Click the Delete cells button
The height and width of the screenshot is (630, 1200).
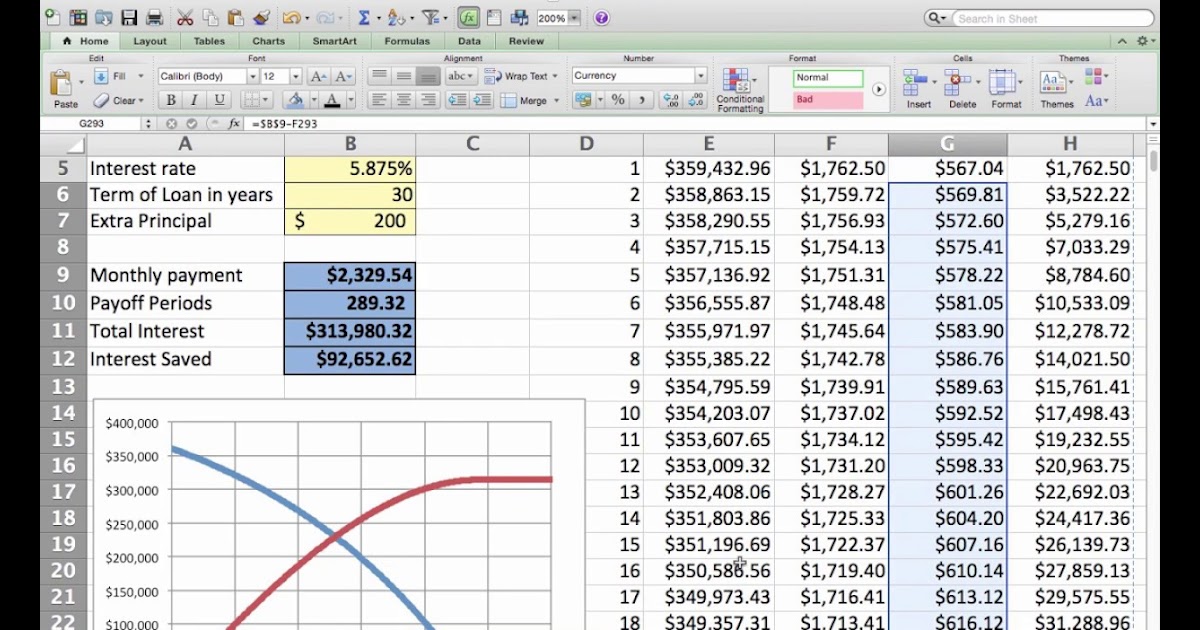pyautogui.click(x=962, y=90)
